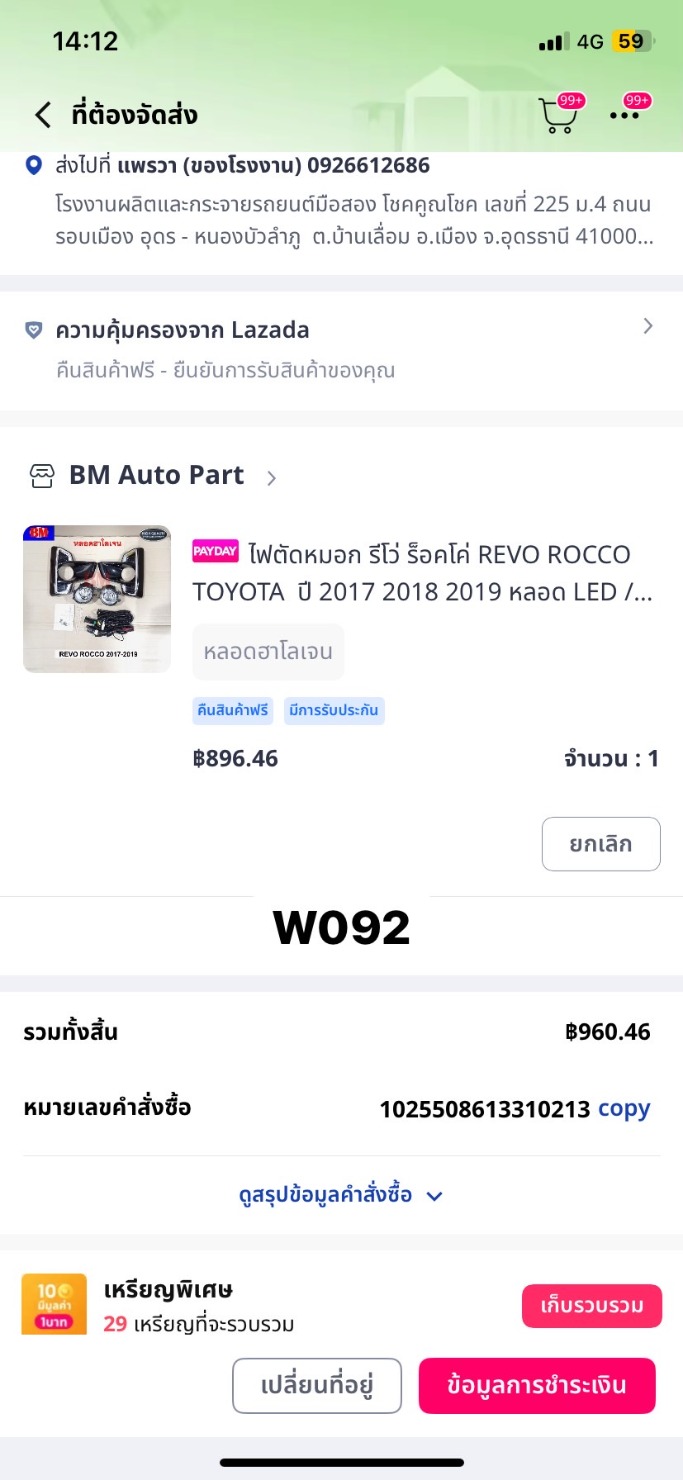Image resolution: width=683 pixels, height=1480 pixels.
Task: Tap the เปลี่ยนที่อยู่ change address button
Action: point(317,1386)
